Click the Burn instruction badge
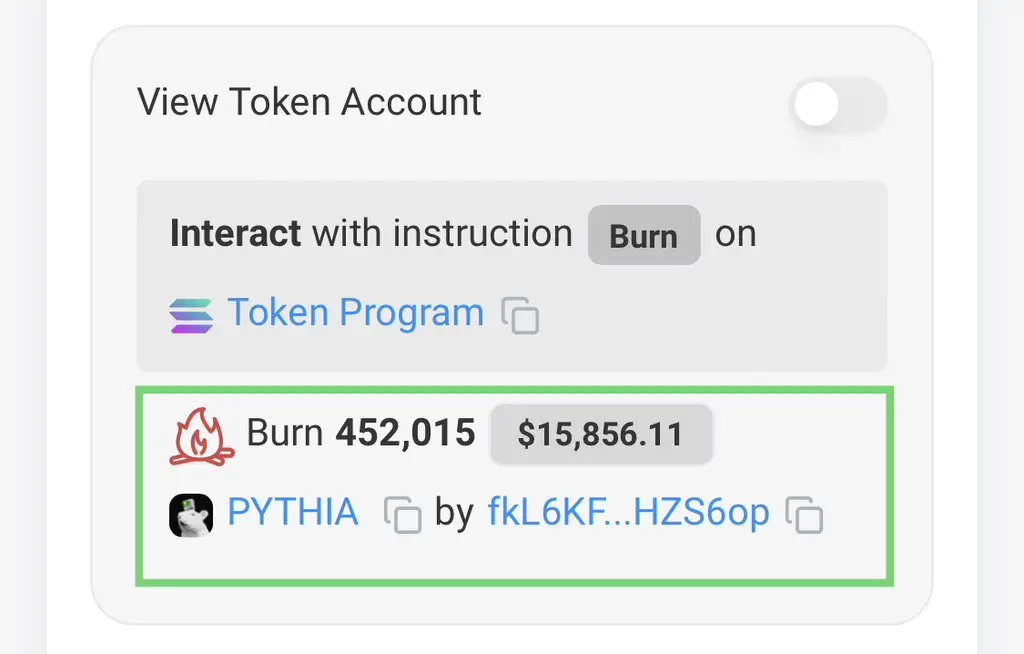The height and width of the screenshot is (654, 1024). pos(644,235)
